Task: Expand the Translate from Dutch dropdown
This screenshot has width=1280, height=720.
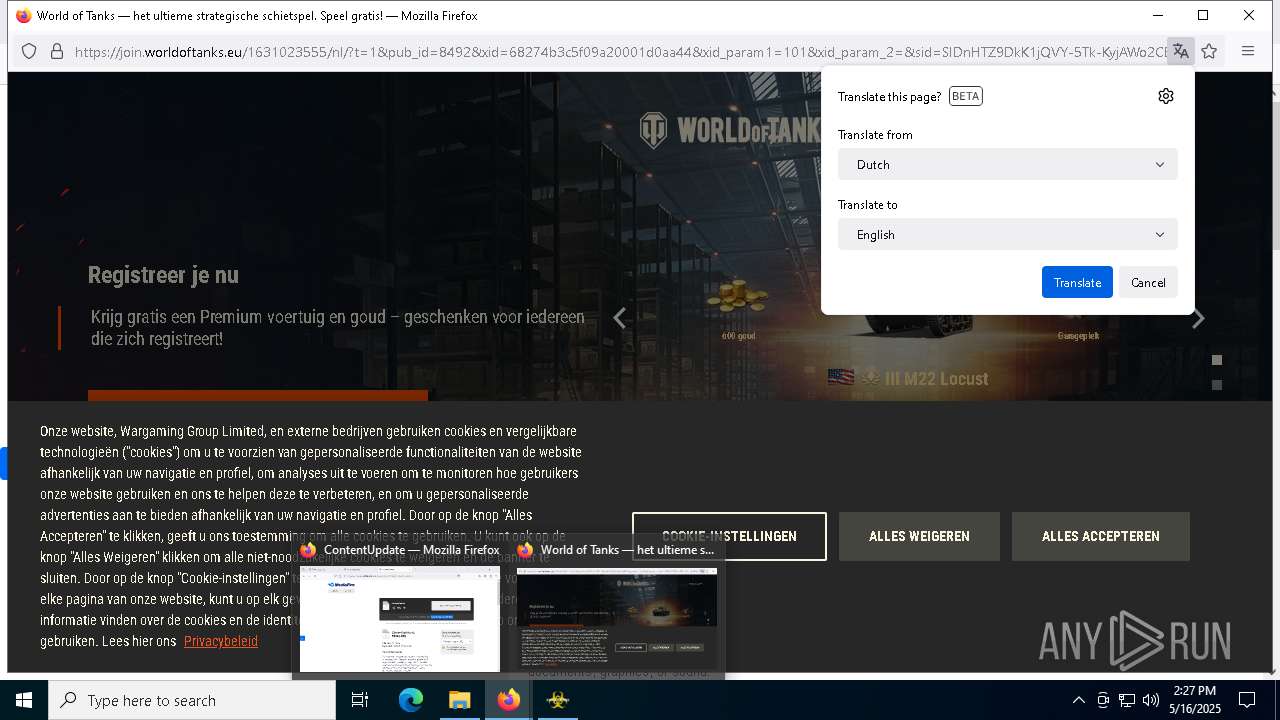Action: tap(1008, 164)
